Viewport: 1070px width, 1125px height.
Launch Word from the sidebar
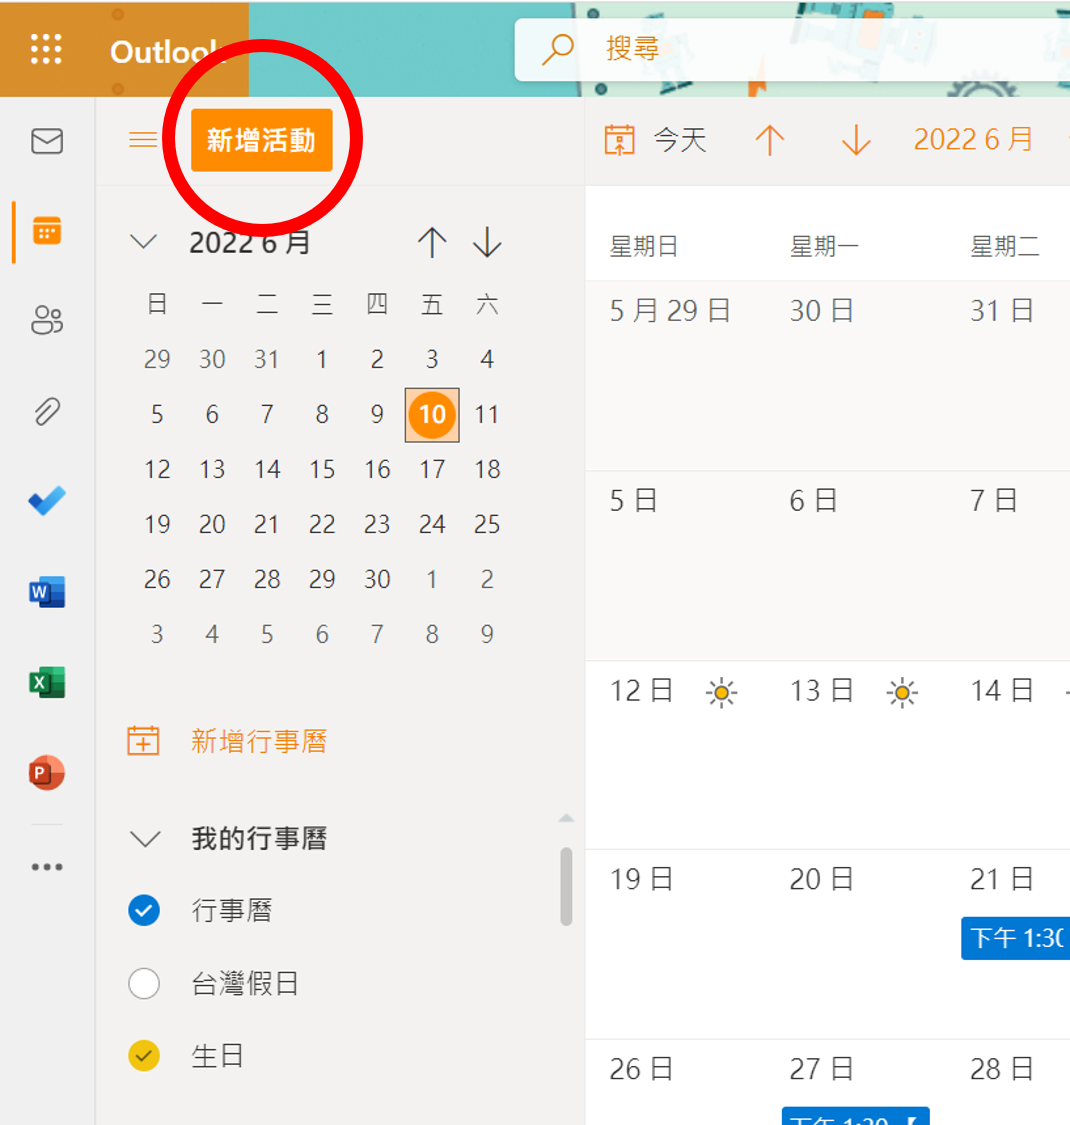click(x=47, y=592)
